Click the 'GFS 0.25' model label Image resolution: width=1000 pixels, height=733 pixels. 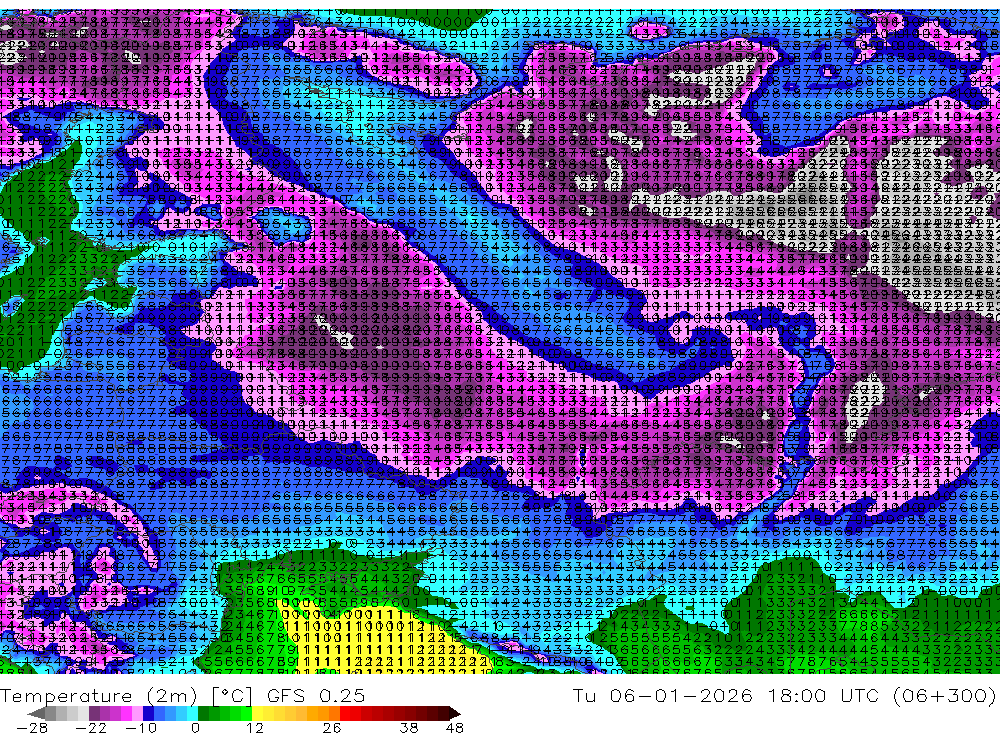pyautogui.click(x=316, y=696)
